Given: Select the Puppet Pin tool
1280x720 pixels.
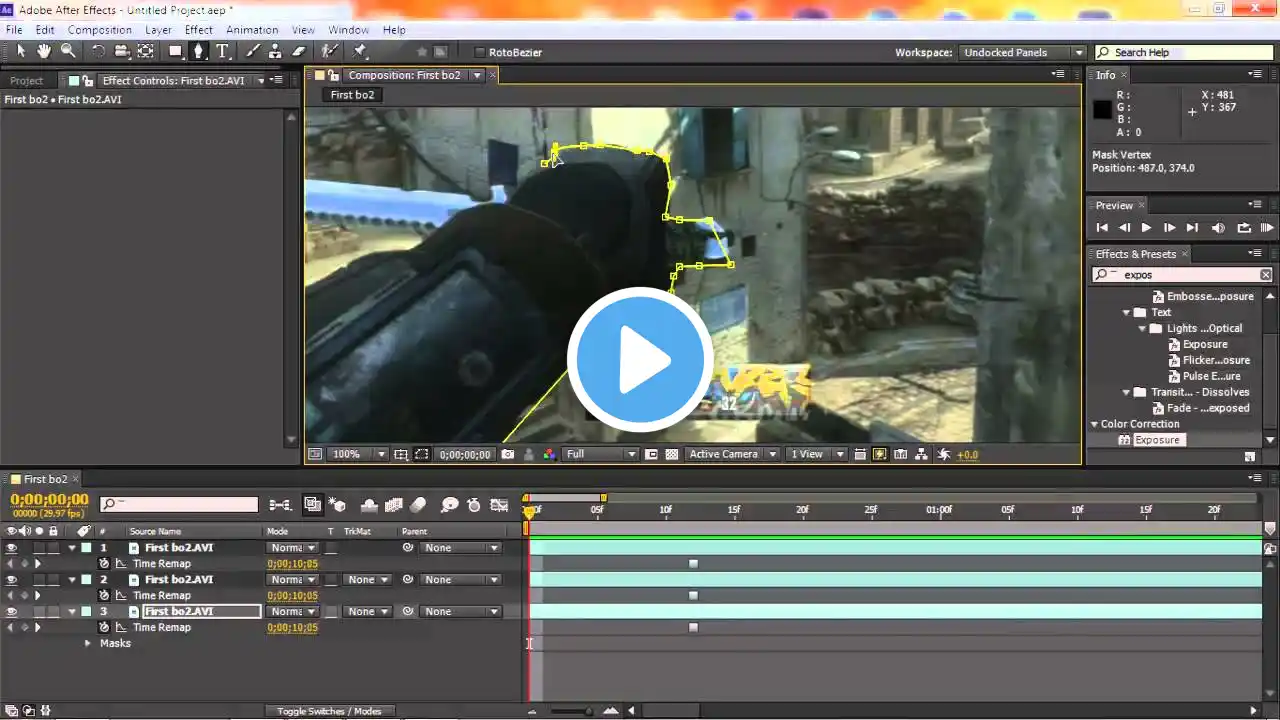Looking at the screenshot, I should point(360,51).
